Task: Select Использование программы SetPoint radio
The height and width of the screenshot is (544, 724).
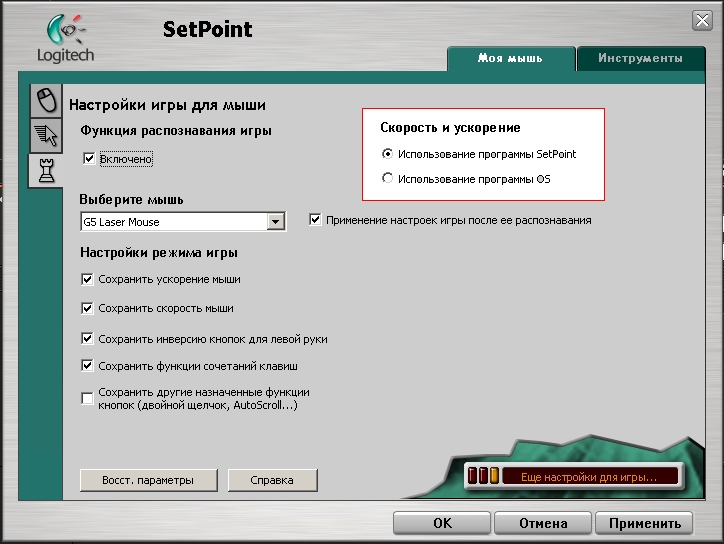Action: pyautogui.click(x=387, y=153)
